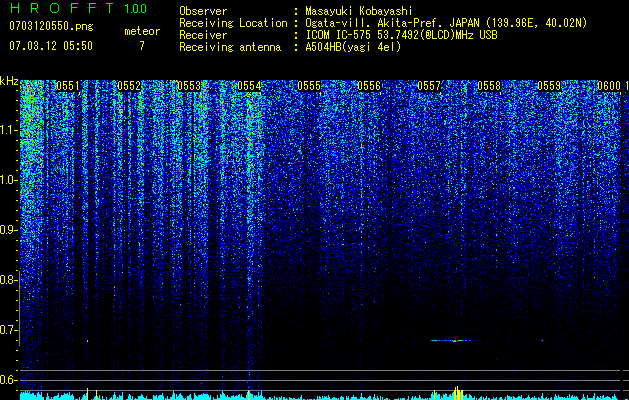This screenshot has height=400, width=629.
Task: Click the small echo dot below 0551
Action: click(87, 341)
